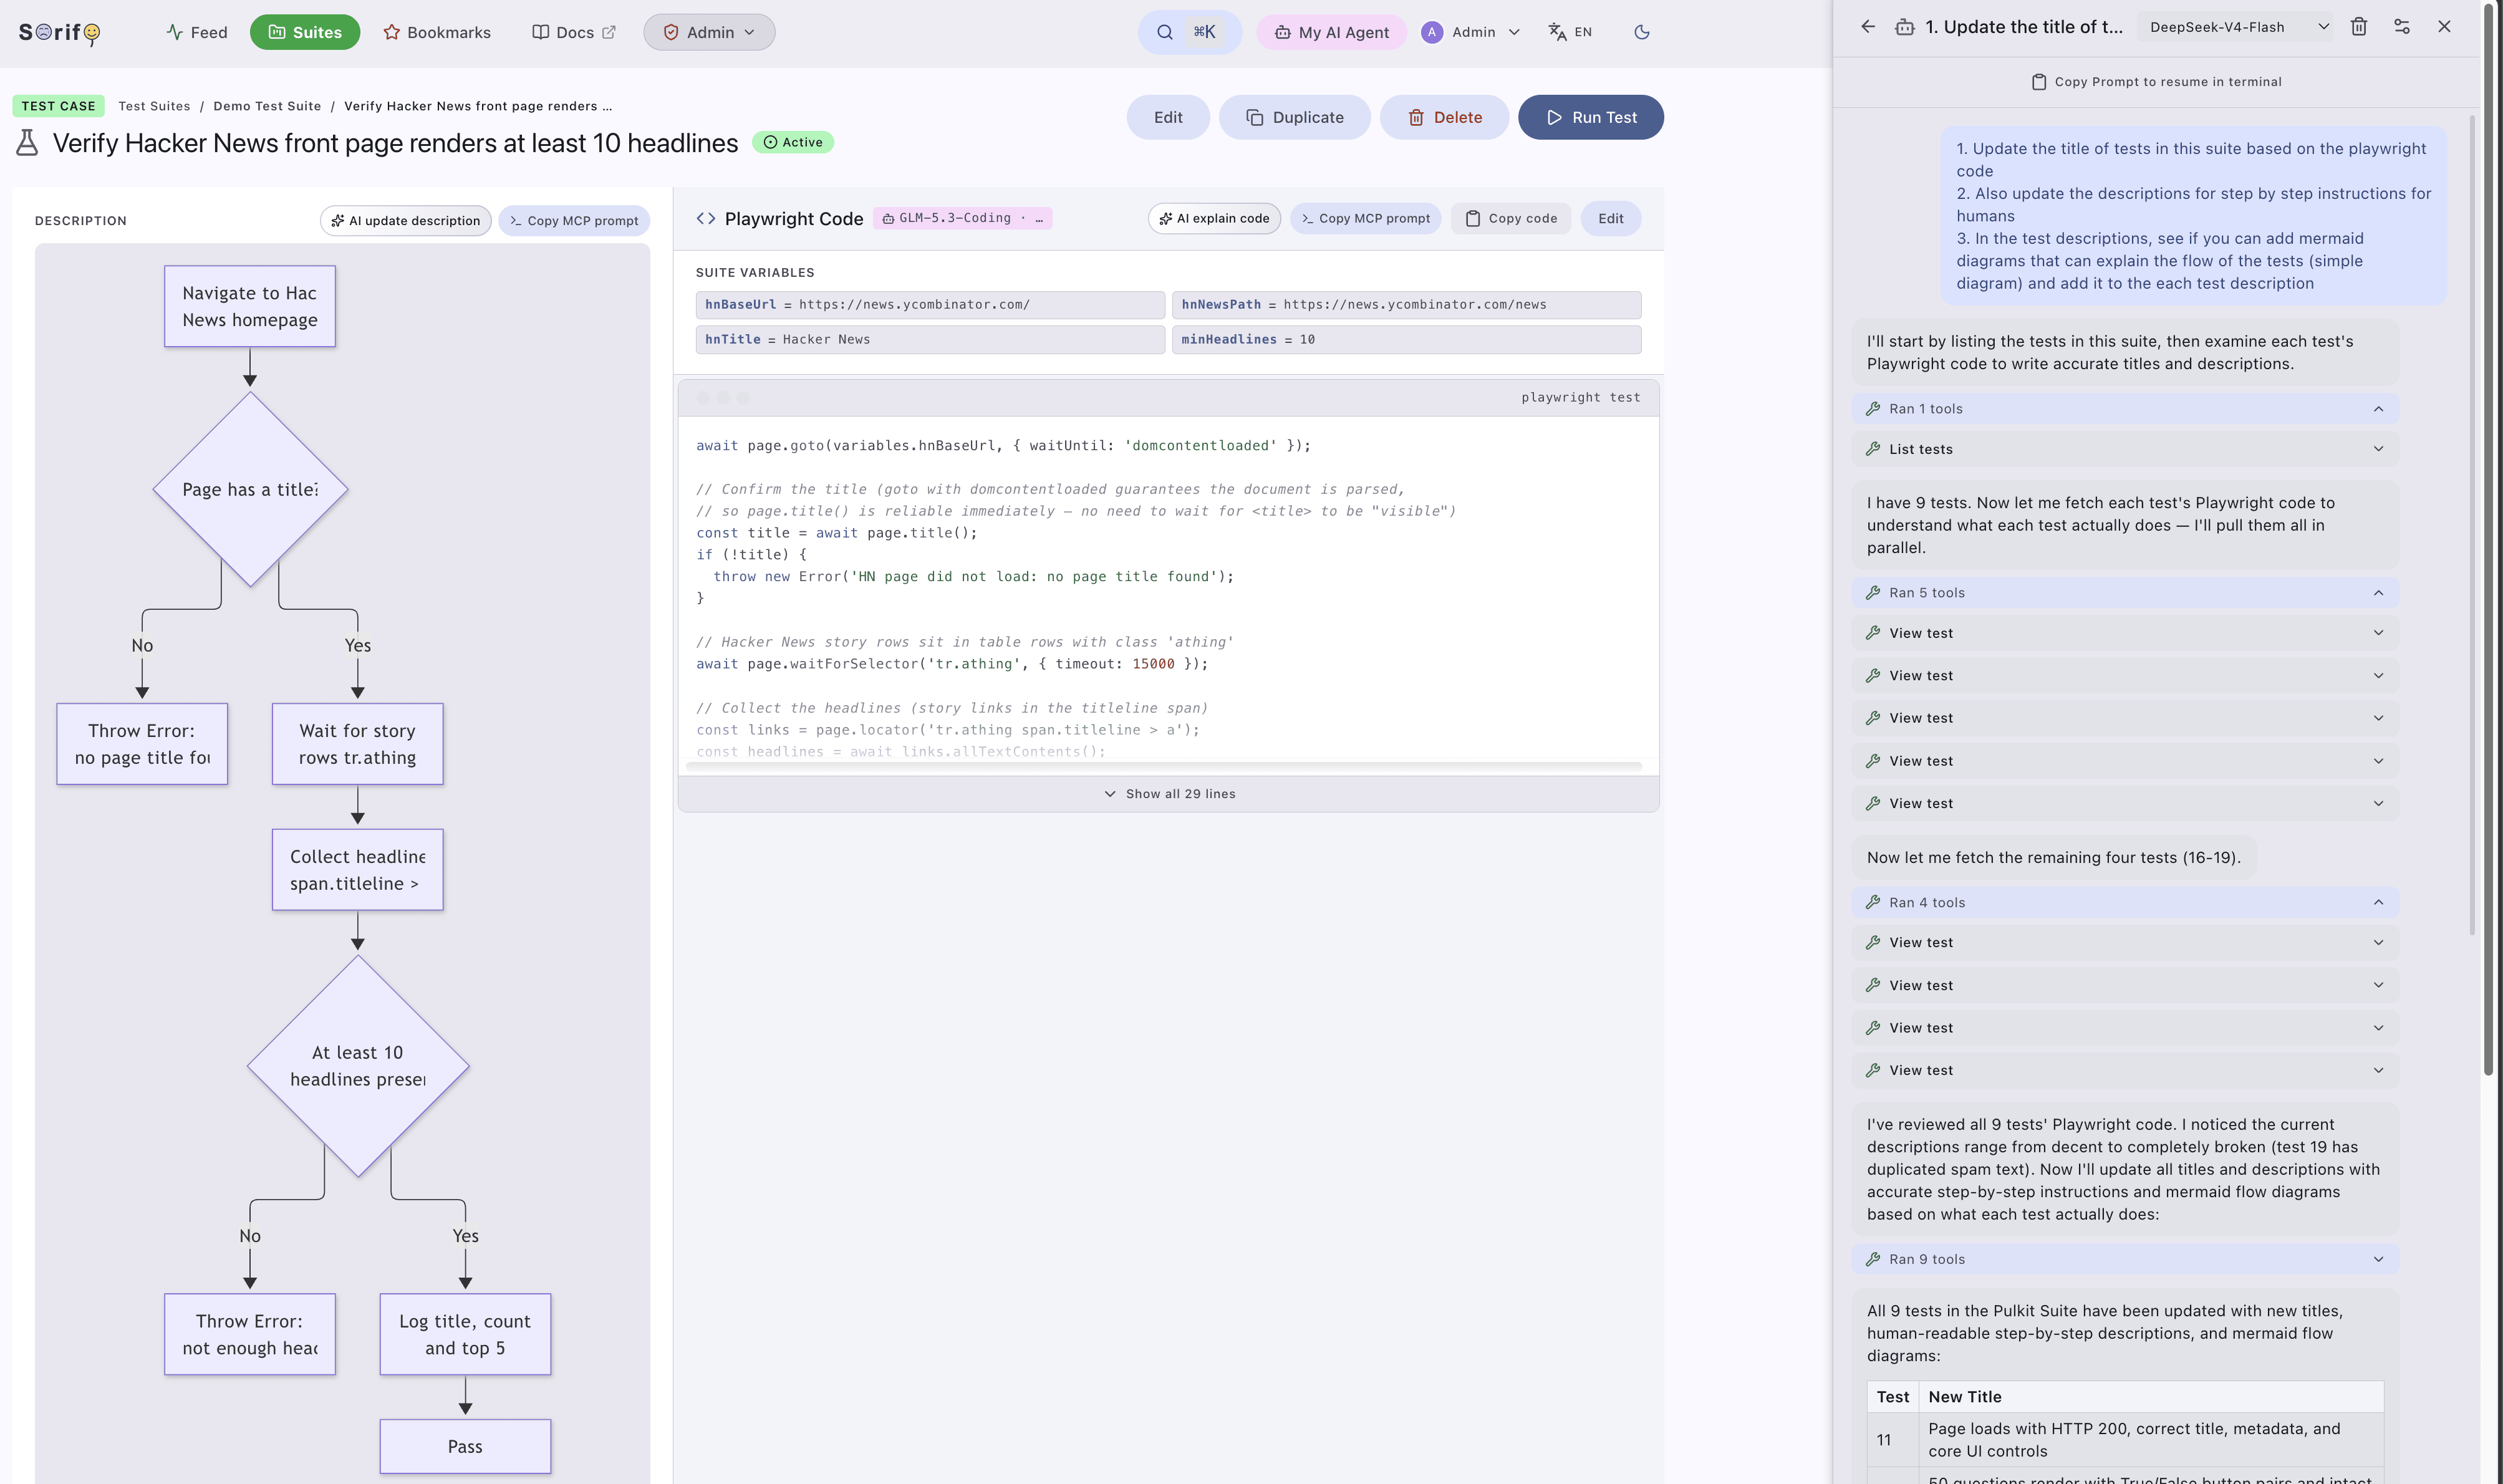This screenshot has height=1484, width=2503.
Task: Open agent settings sliders icon
Action: 2401,27
